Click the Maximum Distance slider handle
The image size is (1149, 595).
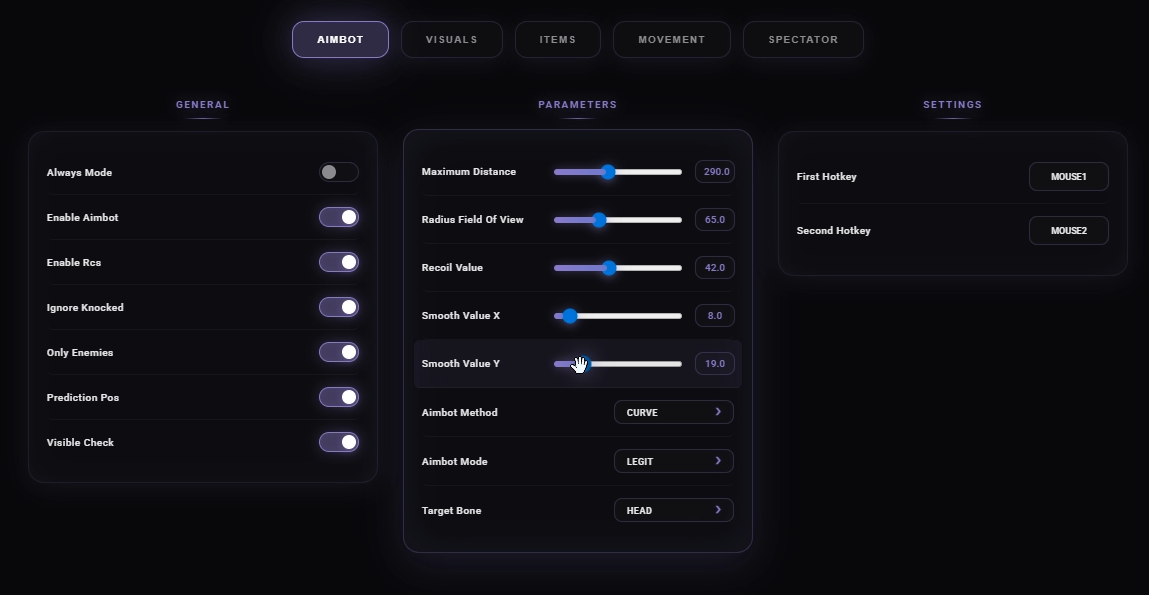tap(608, 172)
